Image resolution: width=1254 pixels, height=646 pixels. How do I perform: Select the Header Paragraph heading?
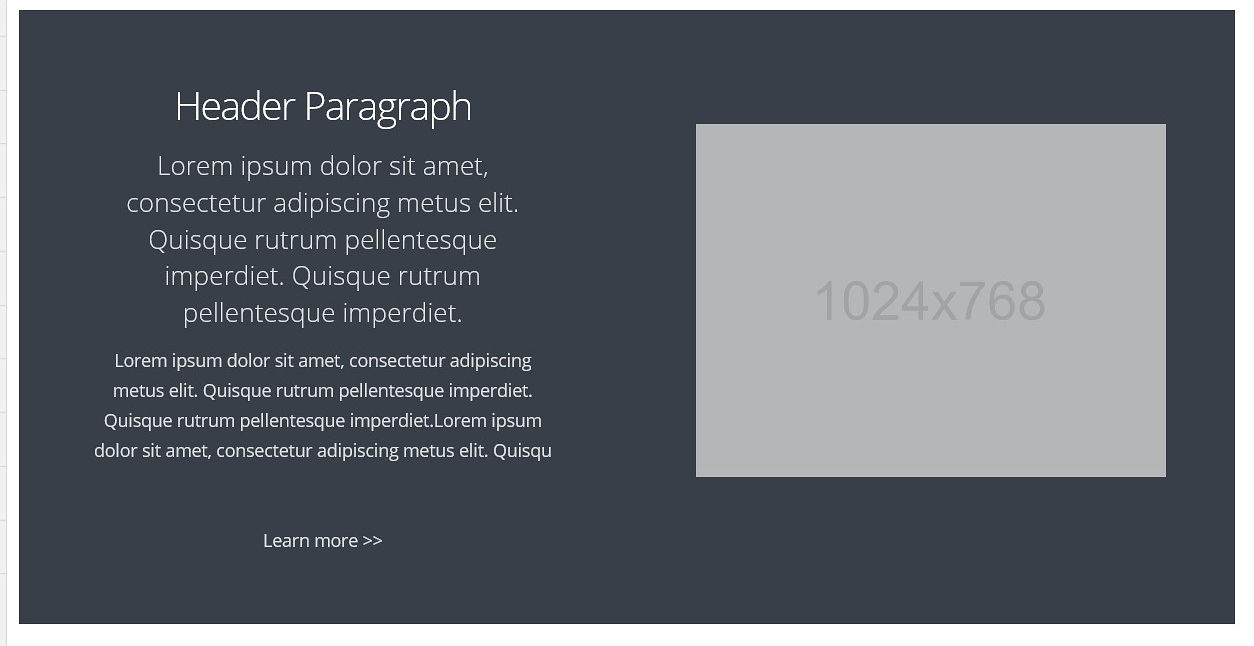pos(323,107)
